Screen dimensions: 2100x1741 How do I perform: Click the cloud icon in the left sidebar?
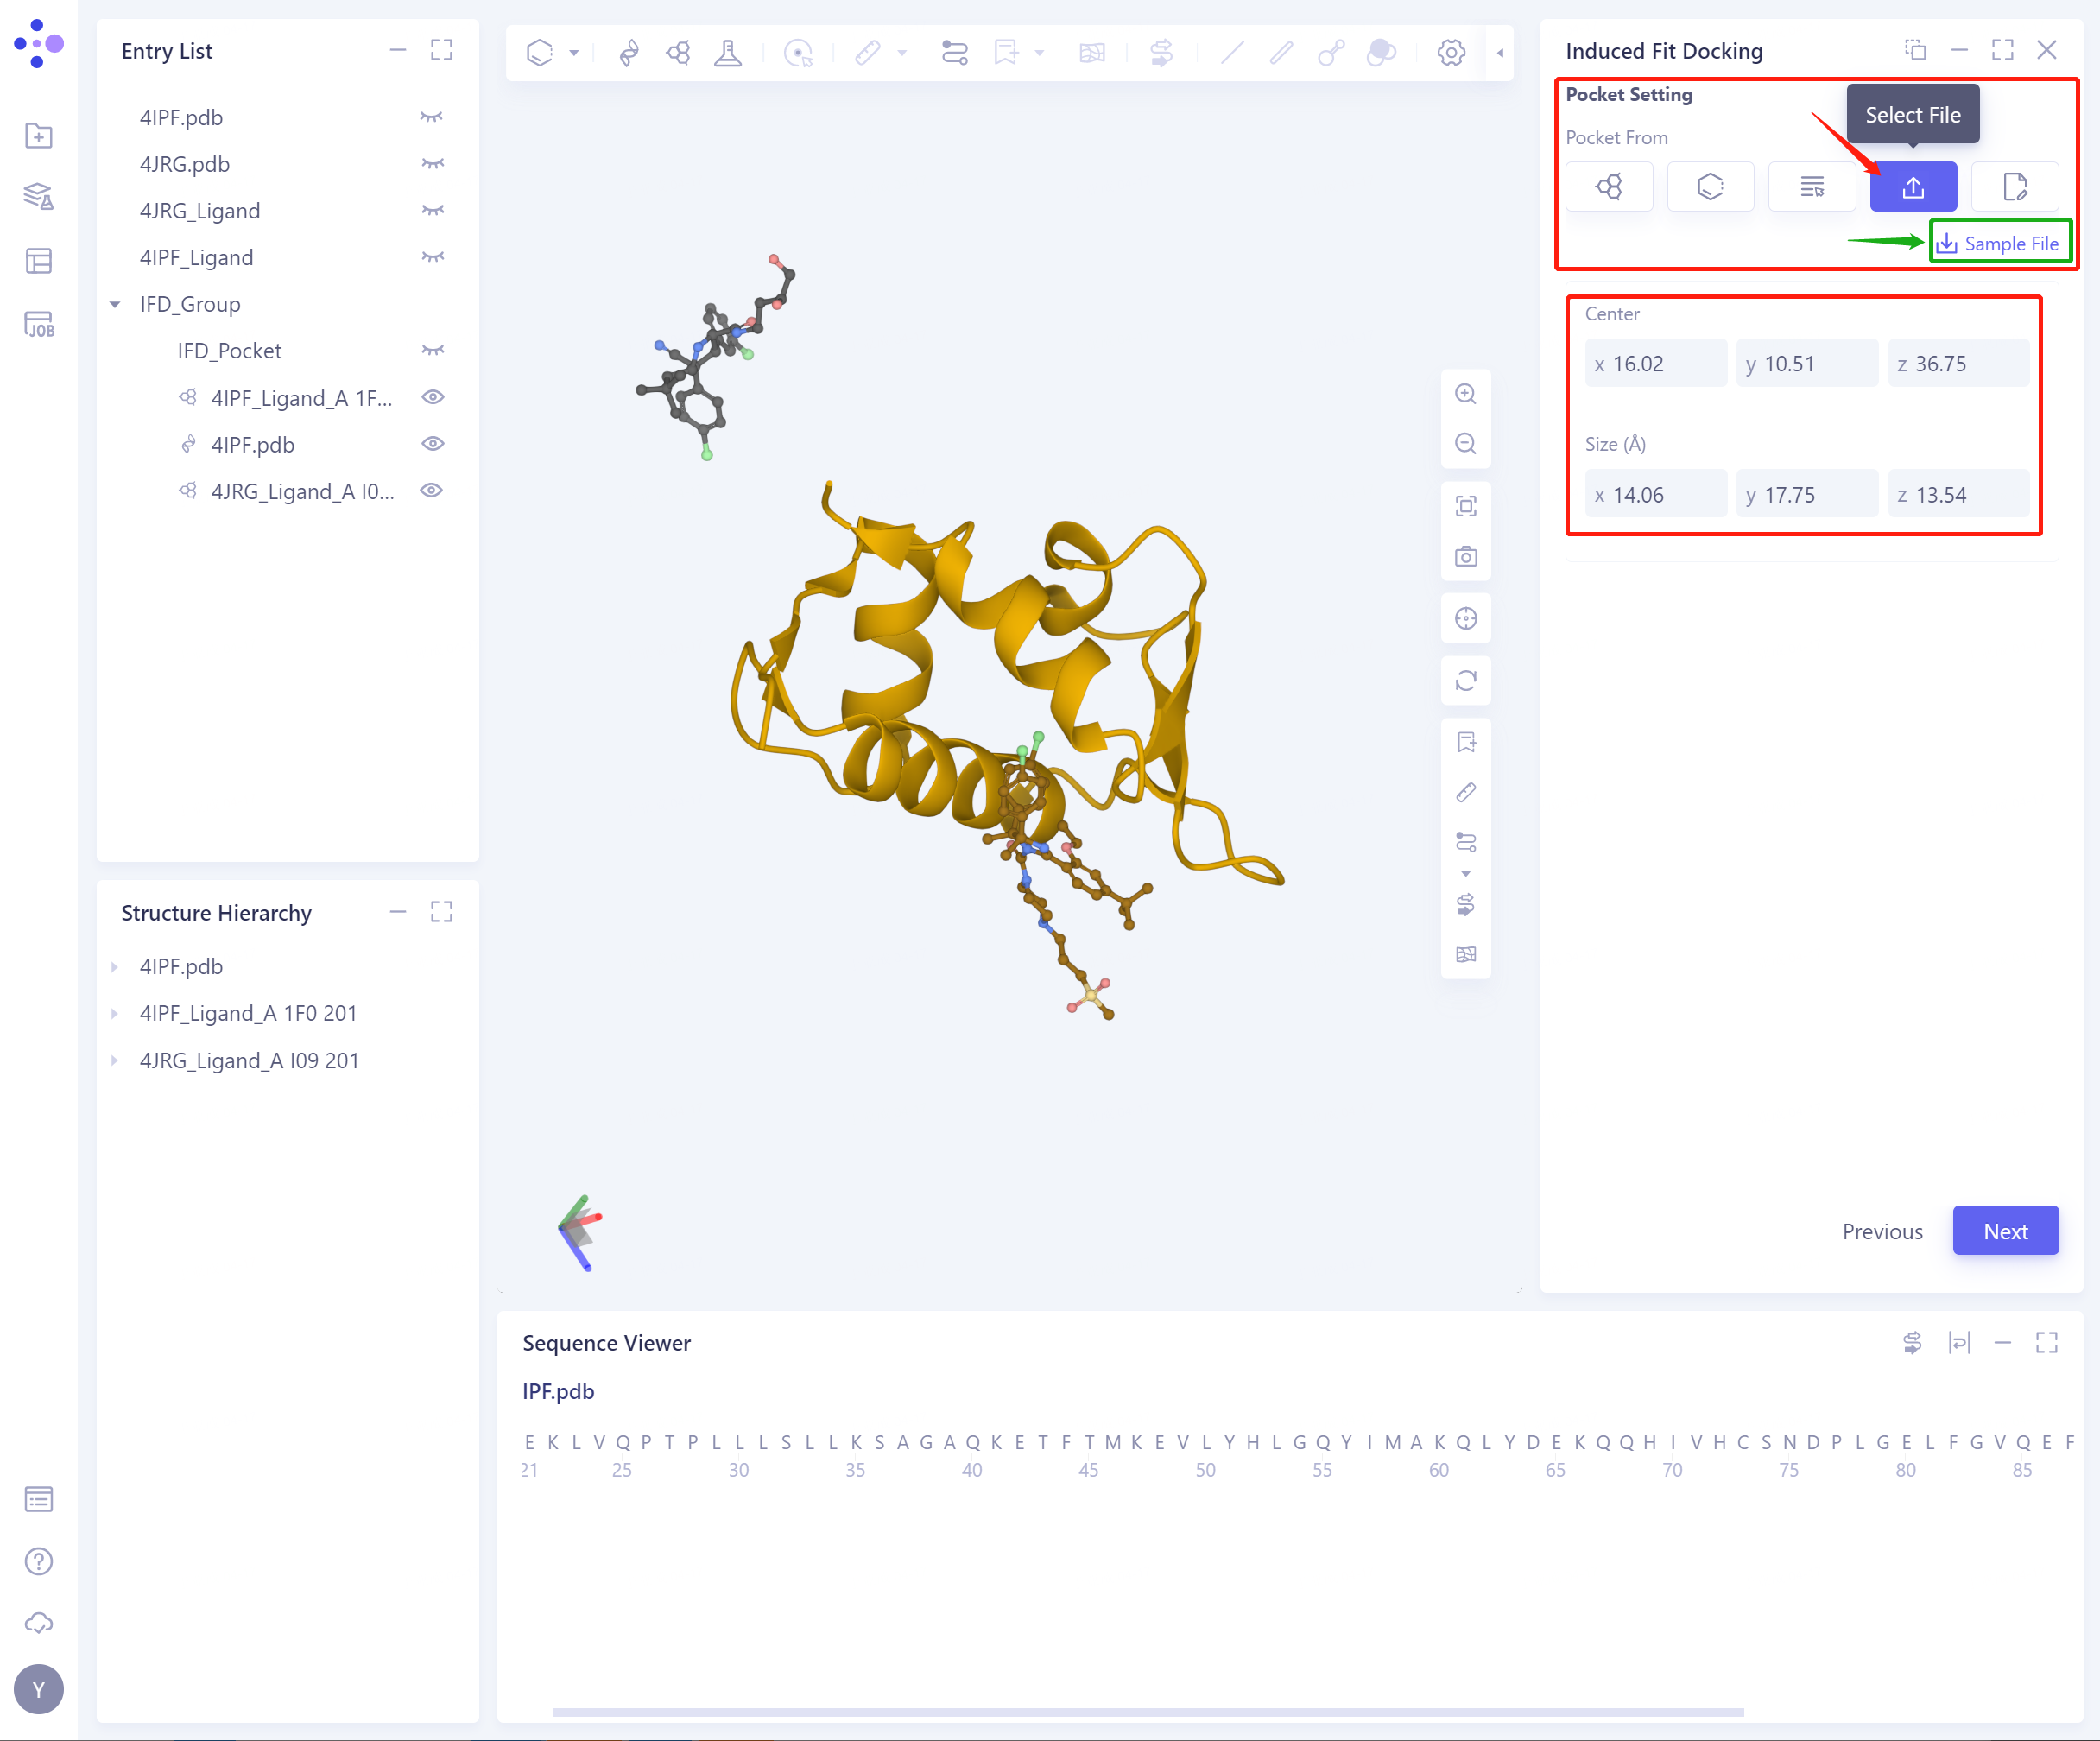click(38, 1624)
